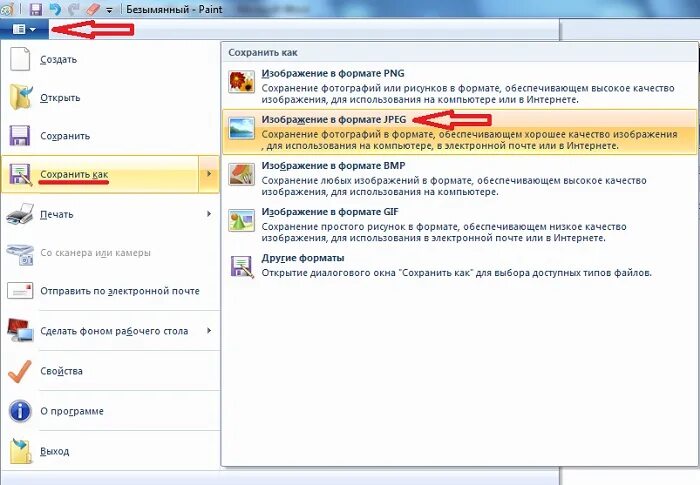Click the blue info icon О программе
The image size is (700, 485).
pos(20,411)
